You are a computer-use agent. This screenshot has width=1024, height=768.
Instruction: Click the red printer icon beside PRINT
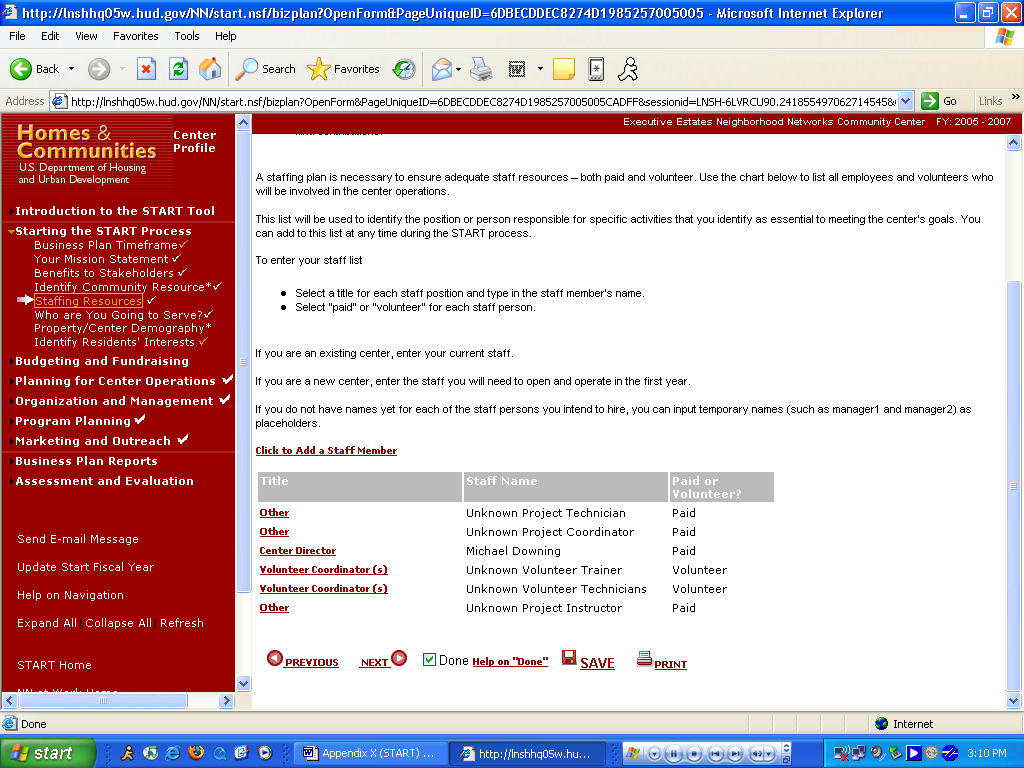pos(644,659)
